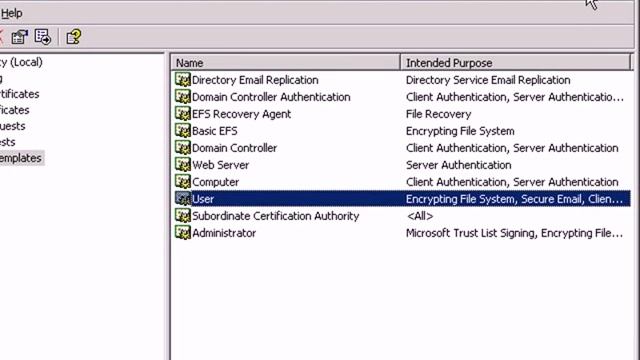The image size is (640, 360).
Task: Click the Directory Email Replication template icon
Action: tap(182, 80)
